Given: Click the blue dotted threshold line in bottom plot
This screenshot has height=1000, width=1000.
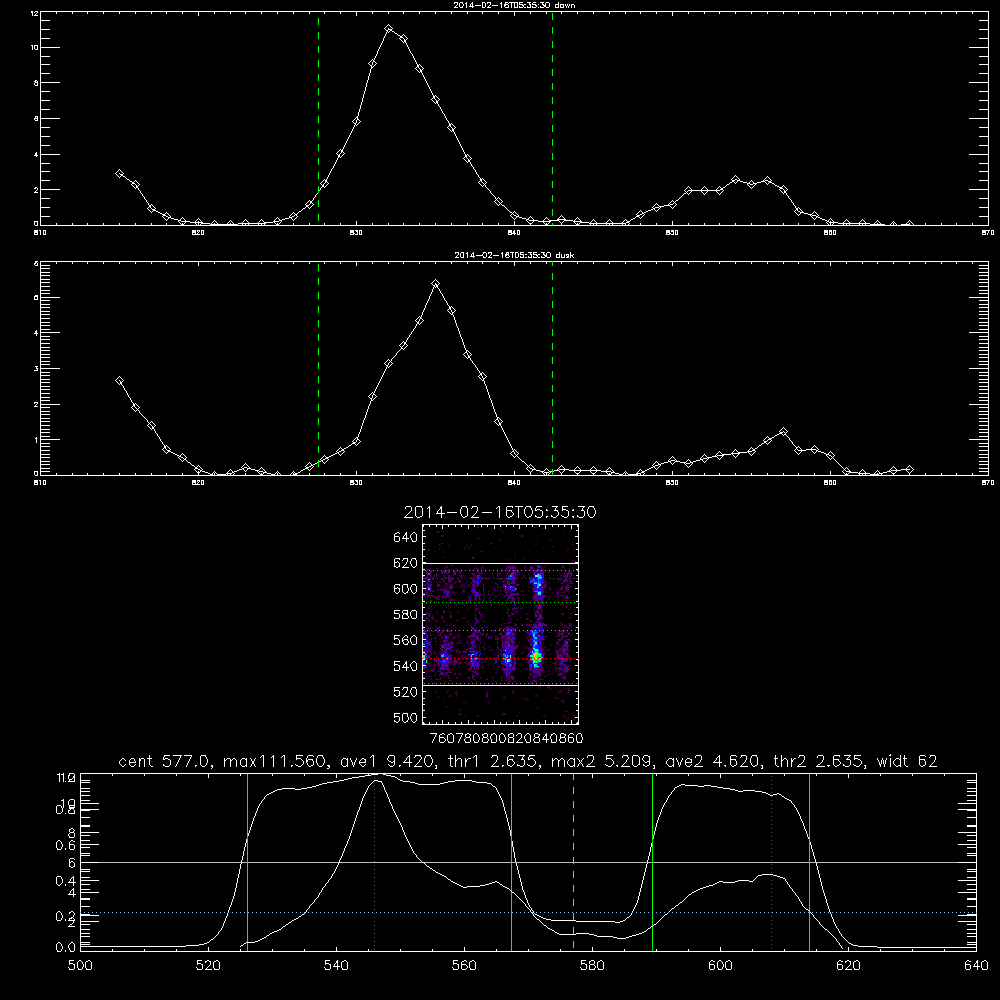Looking at the screenshot, I should 528,913.
